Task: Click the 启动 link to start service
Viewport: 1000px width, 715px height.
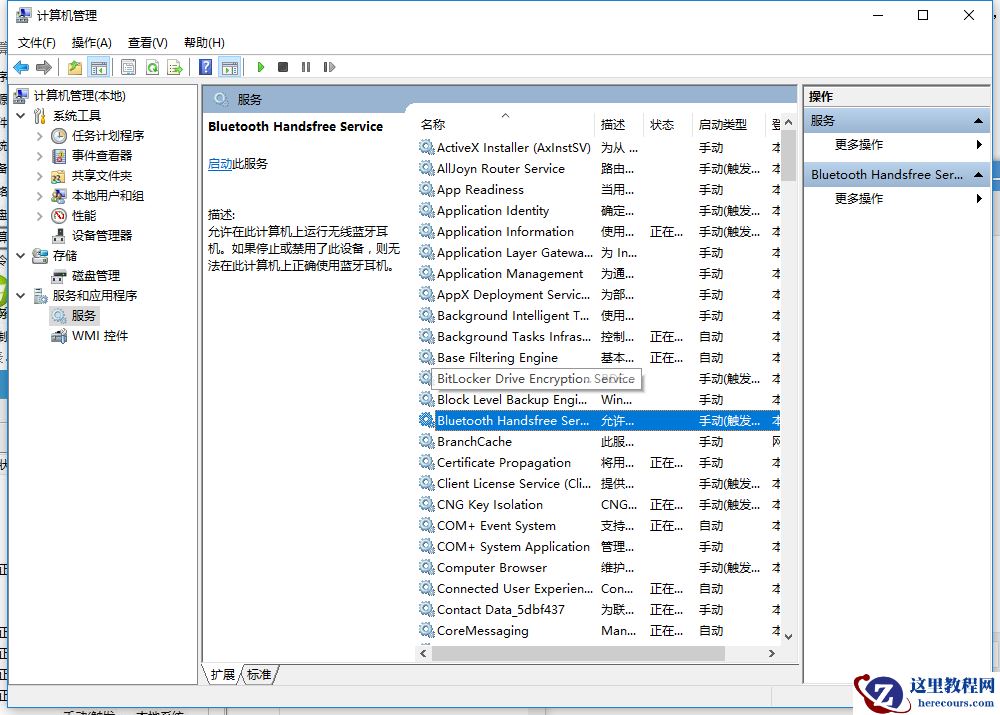Action: click(x=219, y=164)
